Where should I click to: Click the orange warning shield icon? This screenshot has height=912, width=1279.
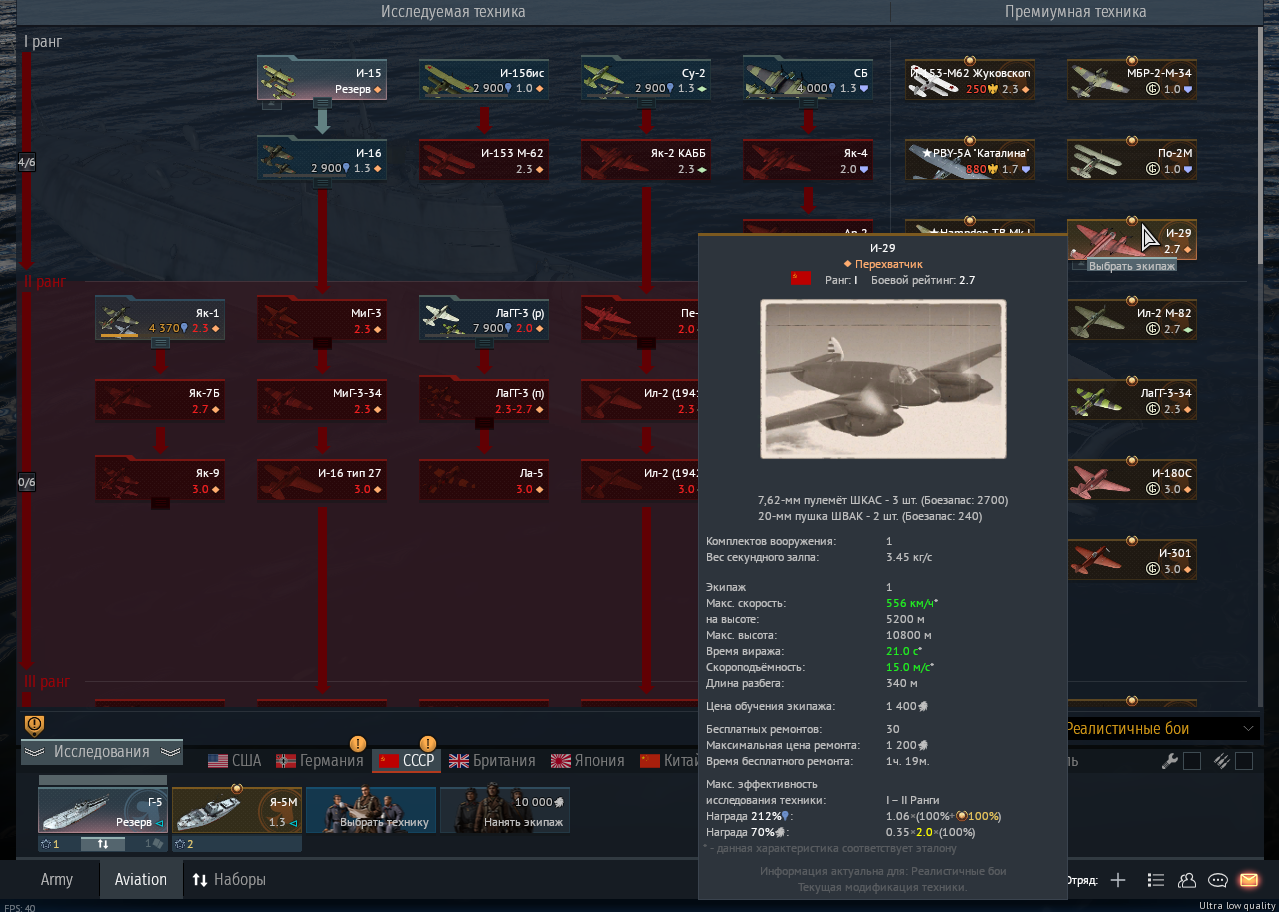[x=34, y=724]
